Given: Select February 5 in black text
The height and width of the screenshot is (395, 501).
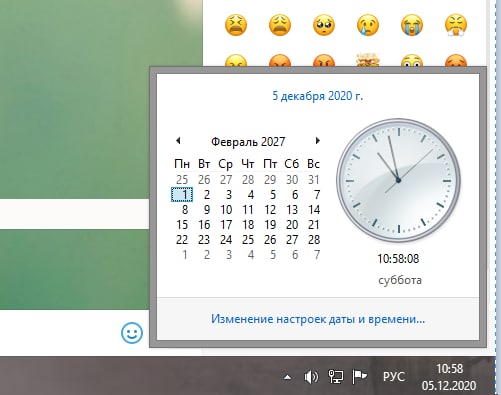Looking at the screenshot, I should coord(273,195).
